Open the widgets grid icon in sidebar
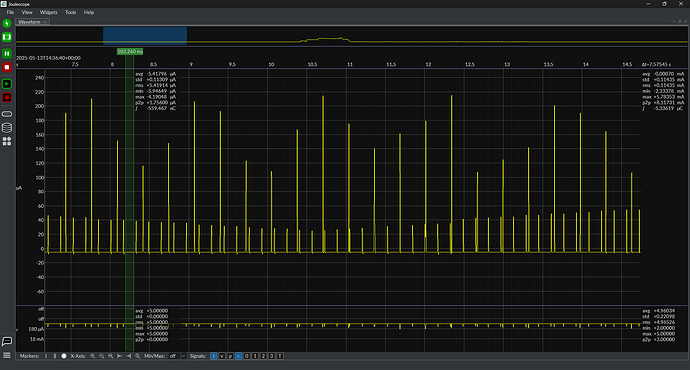690x370 pixels. click(7, 141)
